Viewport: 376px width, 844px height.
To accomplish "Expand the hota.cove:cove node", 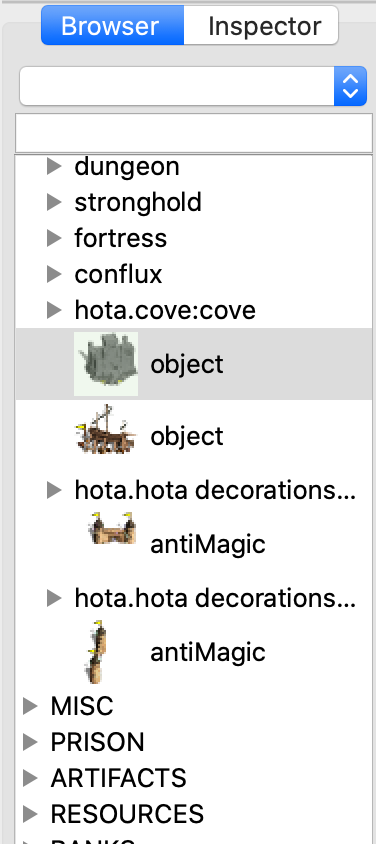I will [54, 310].
